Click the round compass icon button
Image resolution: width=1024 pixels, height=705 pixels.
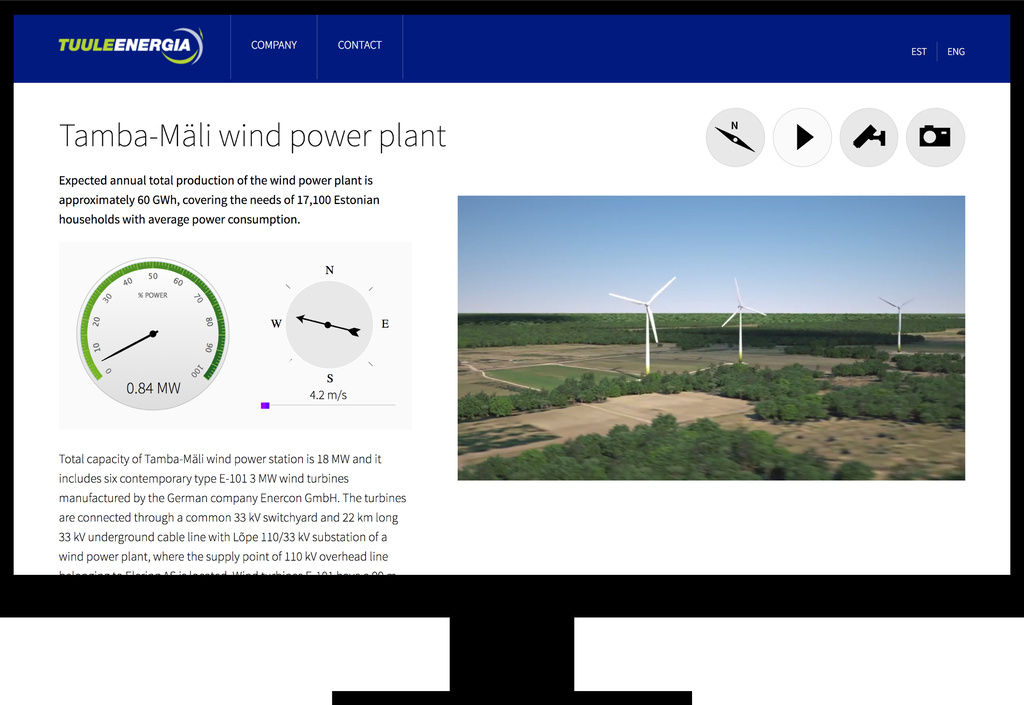point(735,137)
